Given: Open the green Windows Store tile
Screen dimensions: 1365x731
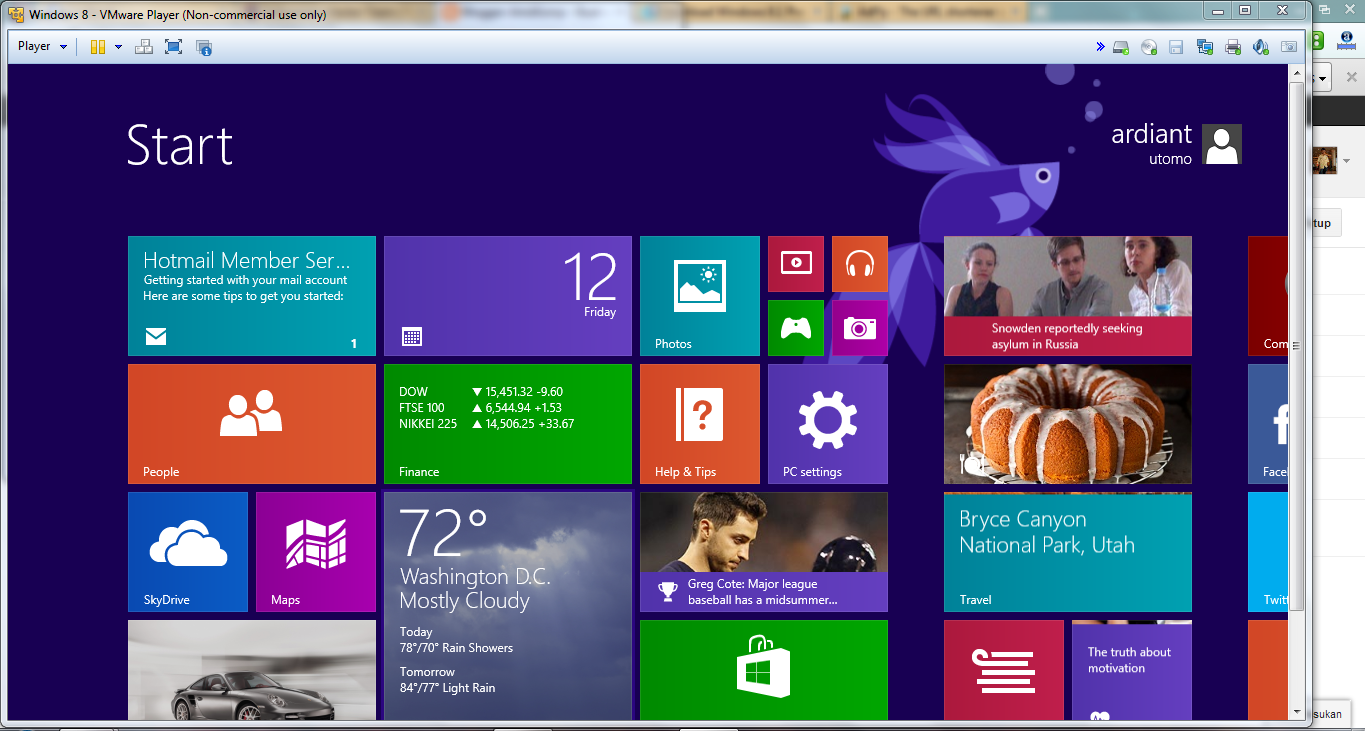Looking at the screenshot, I should 764,670.
